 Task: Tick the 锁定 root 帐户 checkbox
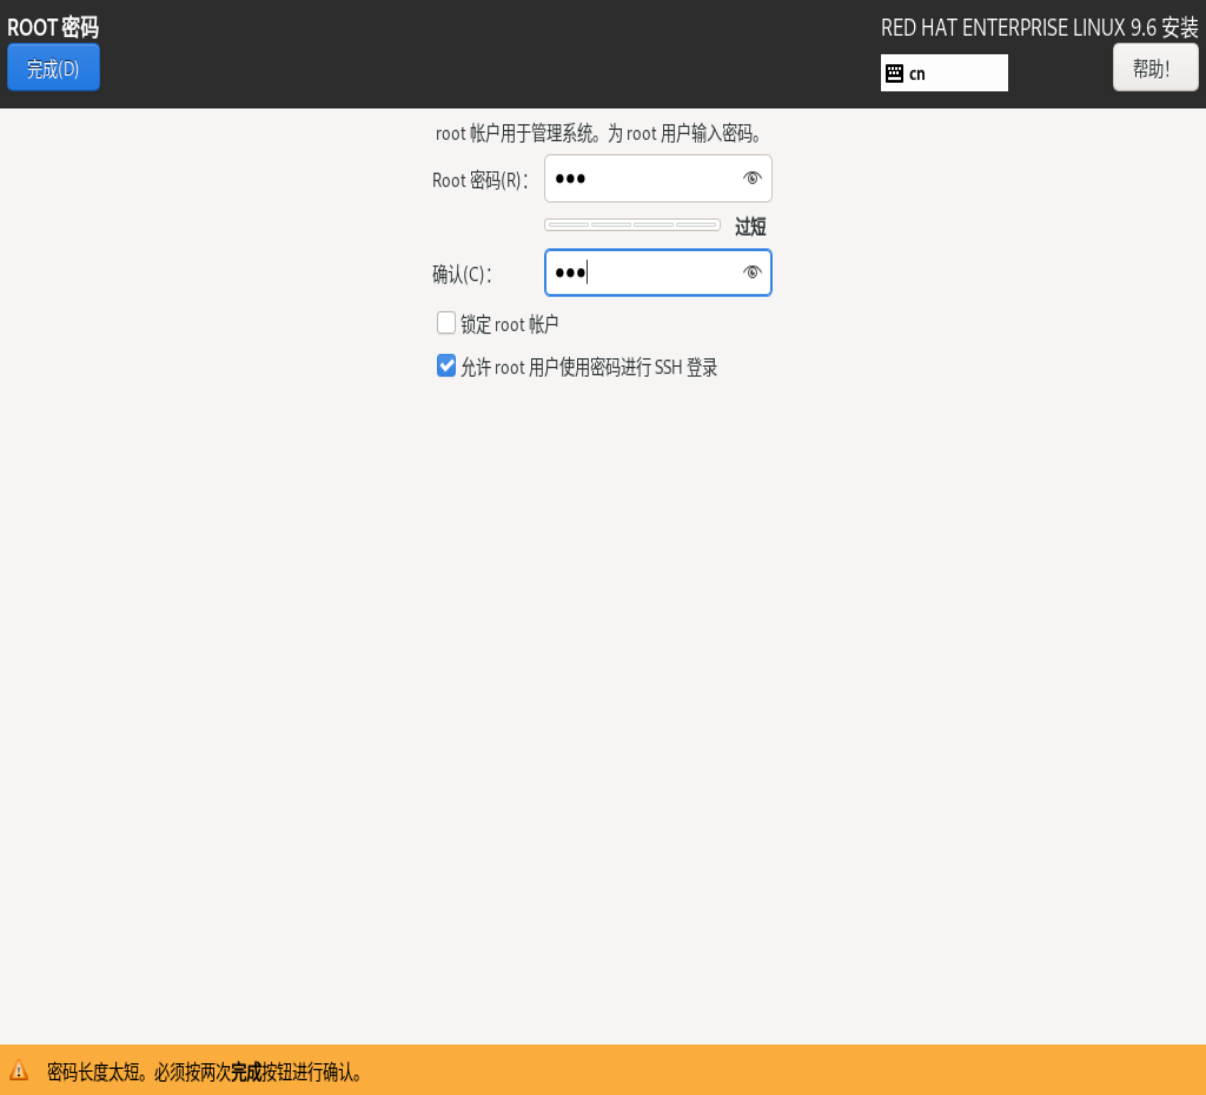click(x=446, y=323)
